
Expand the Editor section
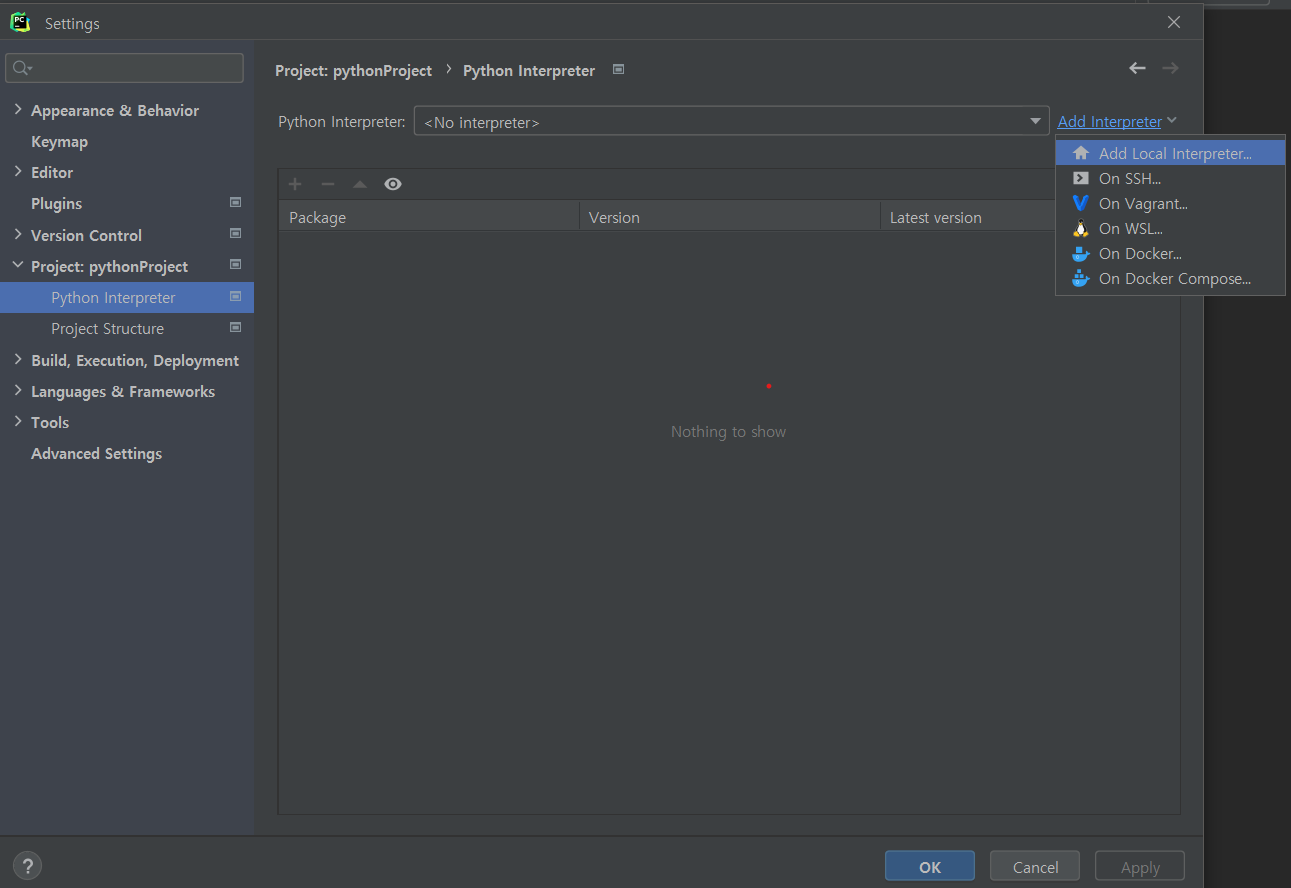pos(18,172)
